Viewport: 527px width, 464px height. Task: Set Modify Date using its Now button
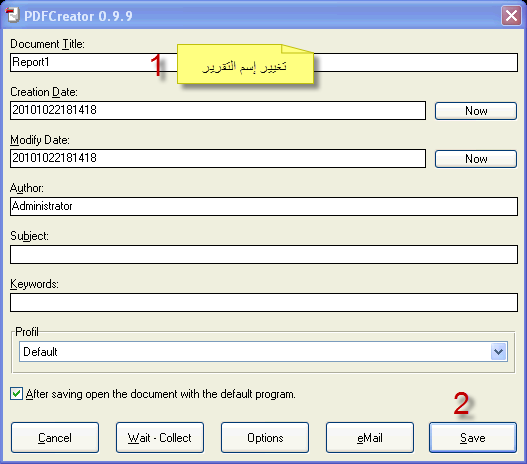coord(476,159)
